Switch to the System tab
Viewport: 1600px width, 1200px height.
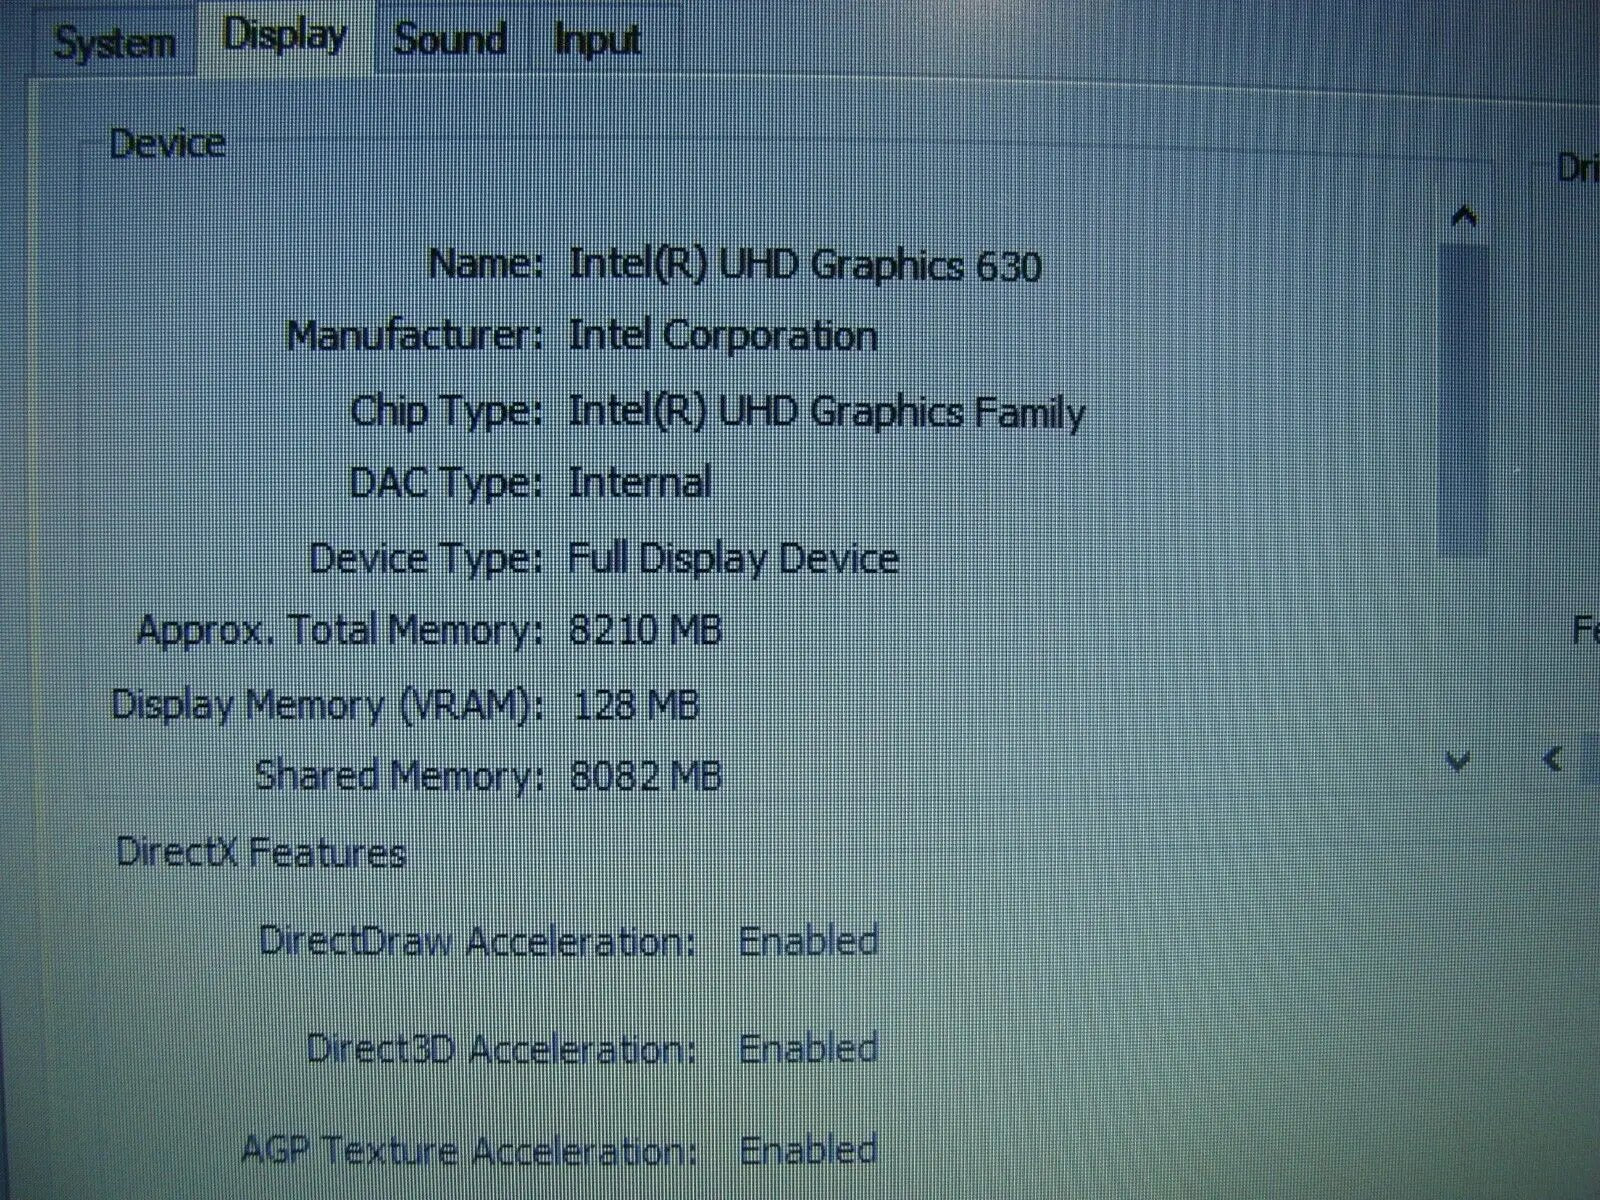coord(113,43)
